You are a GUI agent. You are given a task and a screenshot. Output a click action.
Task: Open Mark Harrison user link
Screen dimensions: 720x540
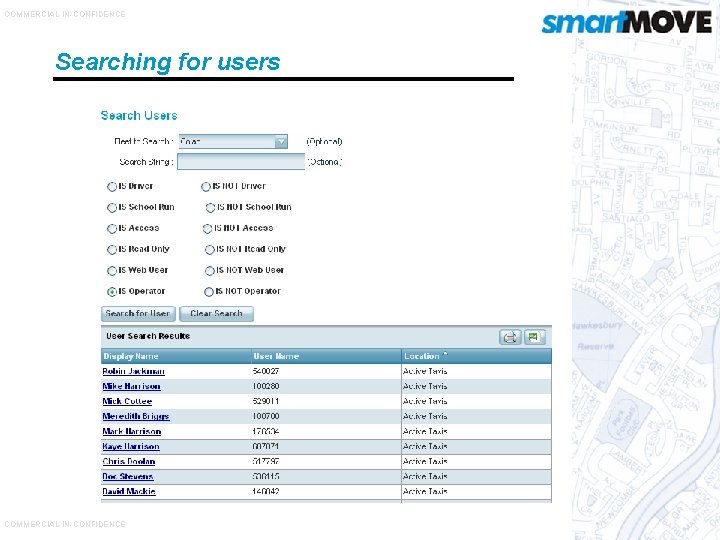(132, 432)
